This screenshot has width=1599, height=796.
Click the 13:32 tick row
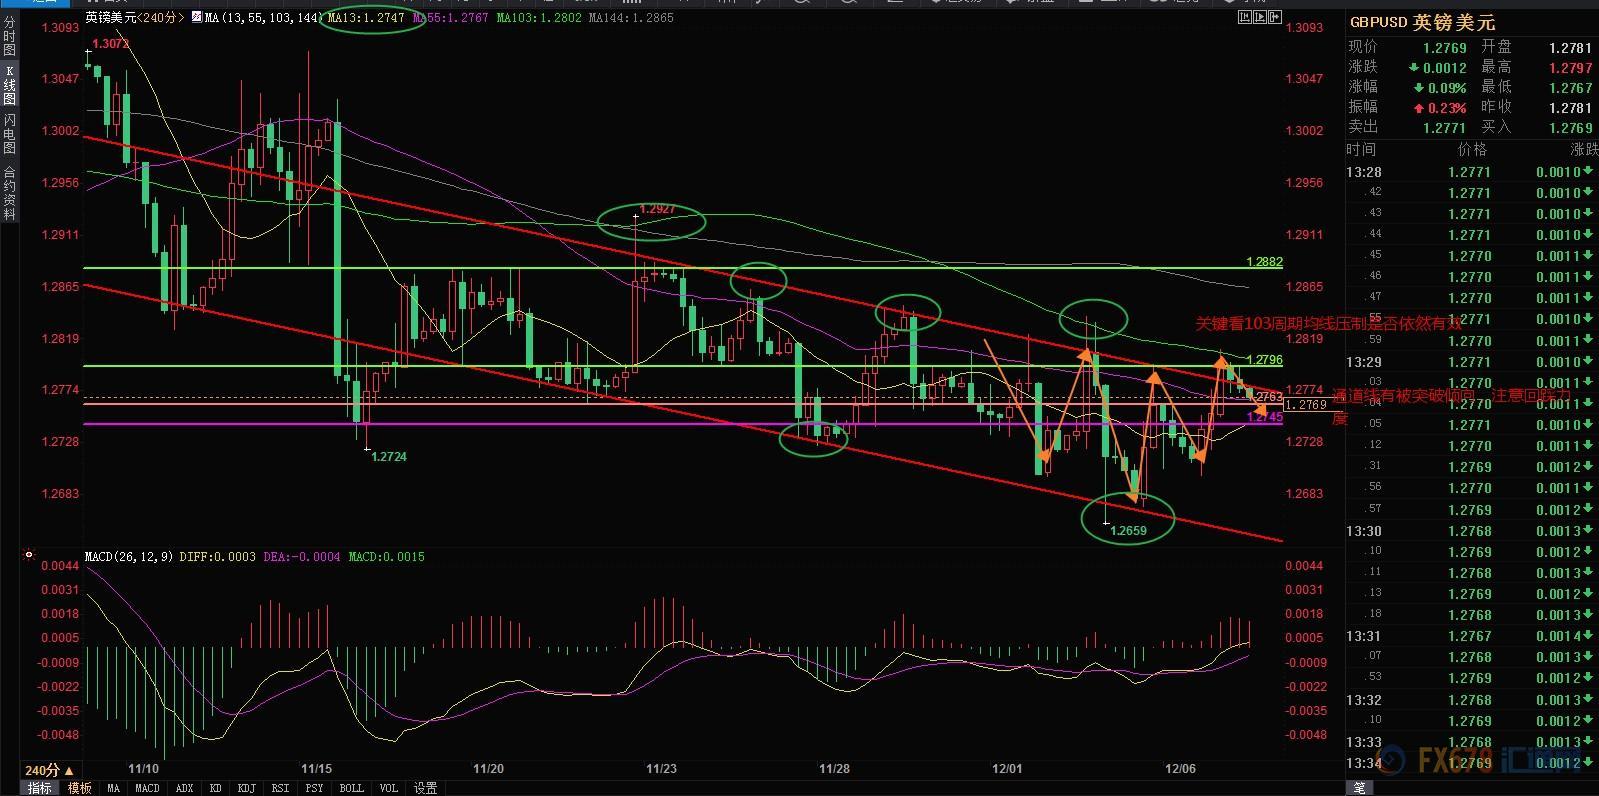pyautogui.click(x=1470, y=700)
